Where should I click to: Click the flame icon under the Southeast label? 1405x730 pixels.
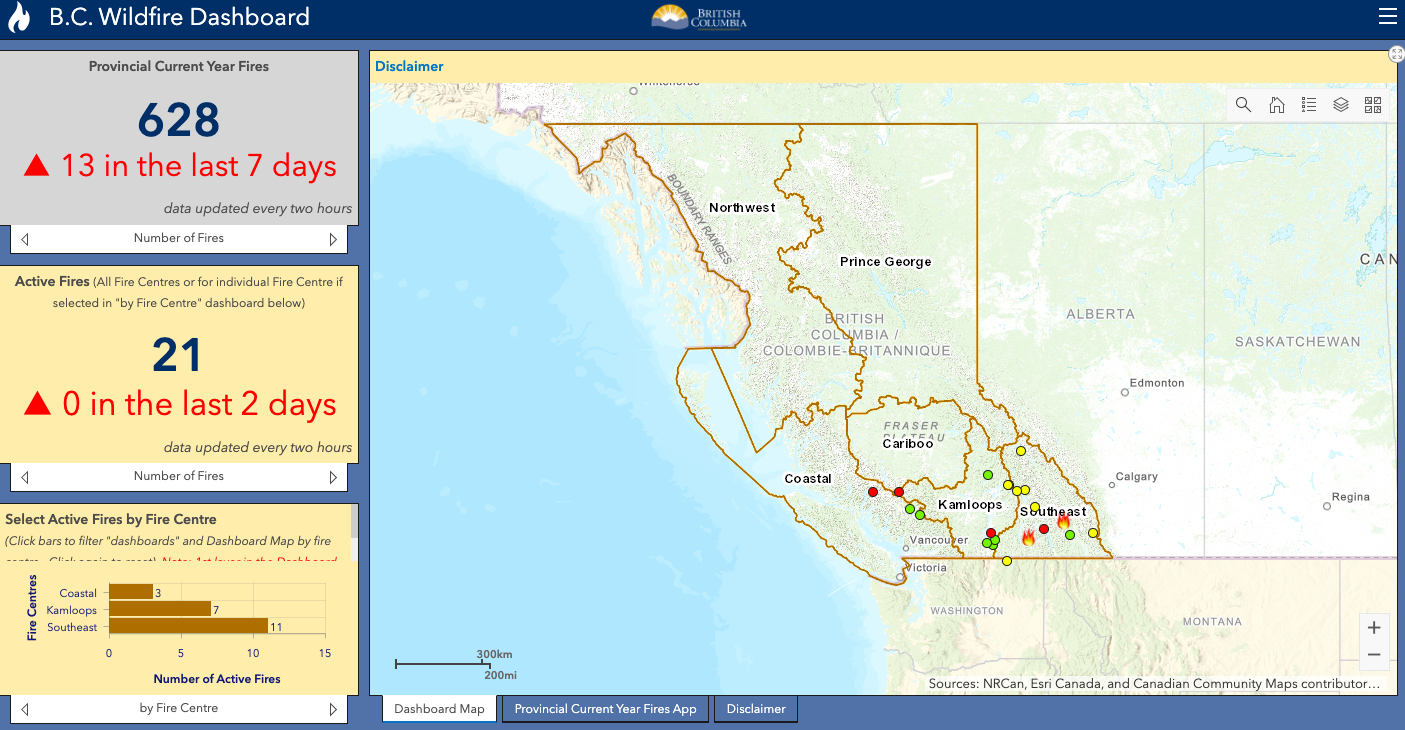click(x=1063, y=522)
